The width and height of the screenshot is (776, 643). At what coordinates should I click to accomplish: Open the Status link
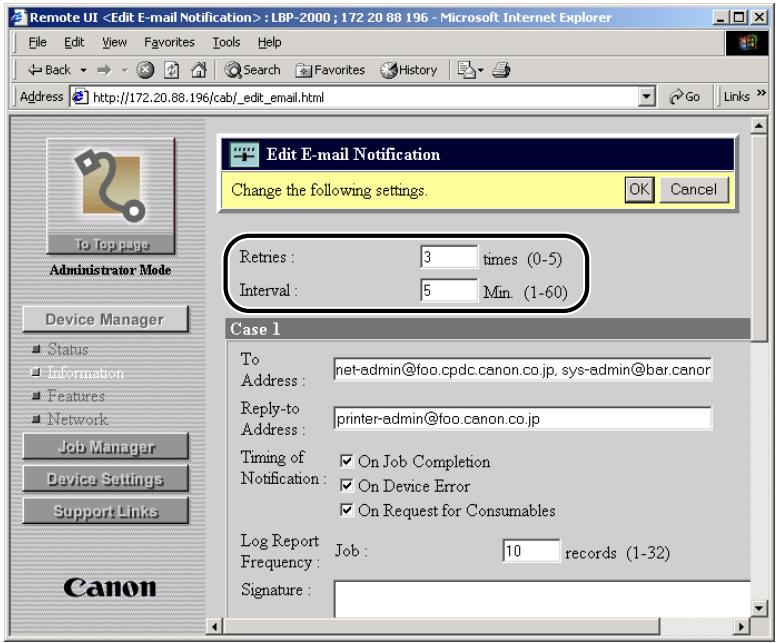pos(67,349)
